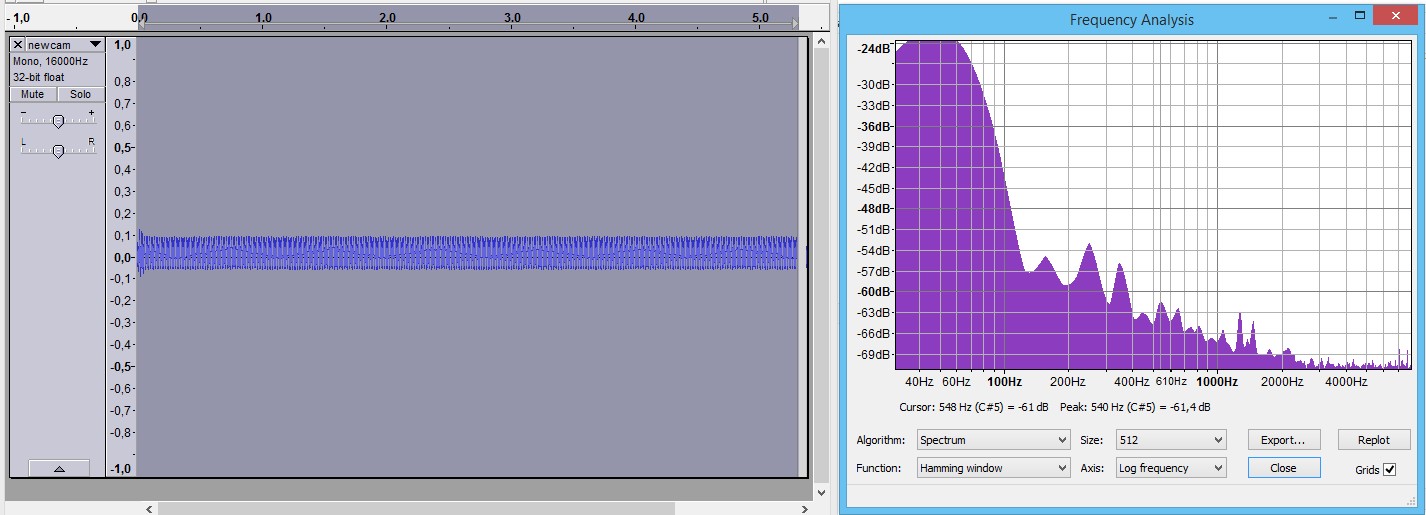Solo the newcam track
The width and height of the screenshot is (1426, 515).
click(80, 94)
